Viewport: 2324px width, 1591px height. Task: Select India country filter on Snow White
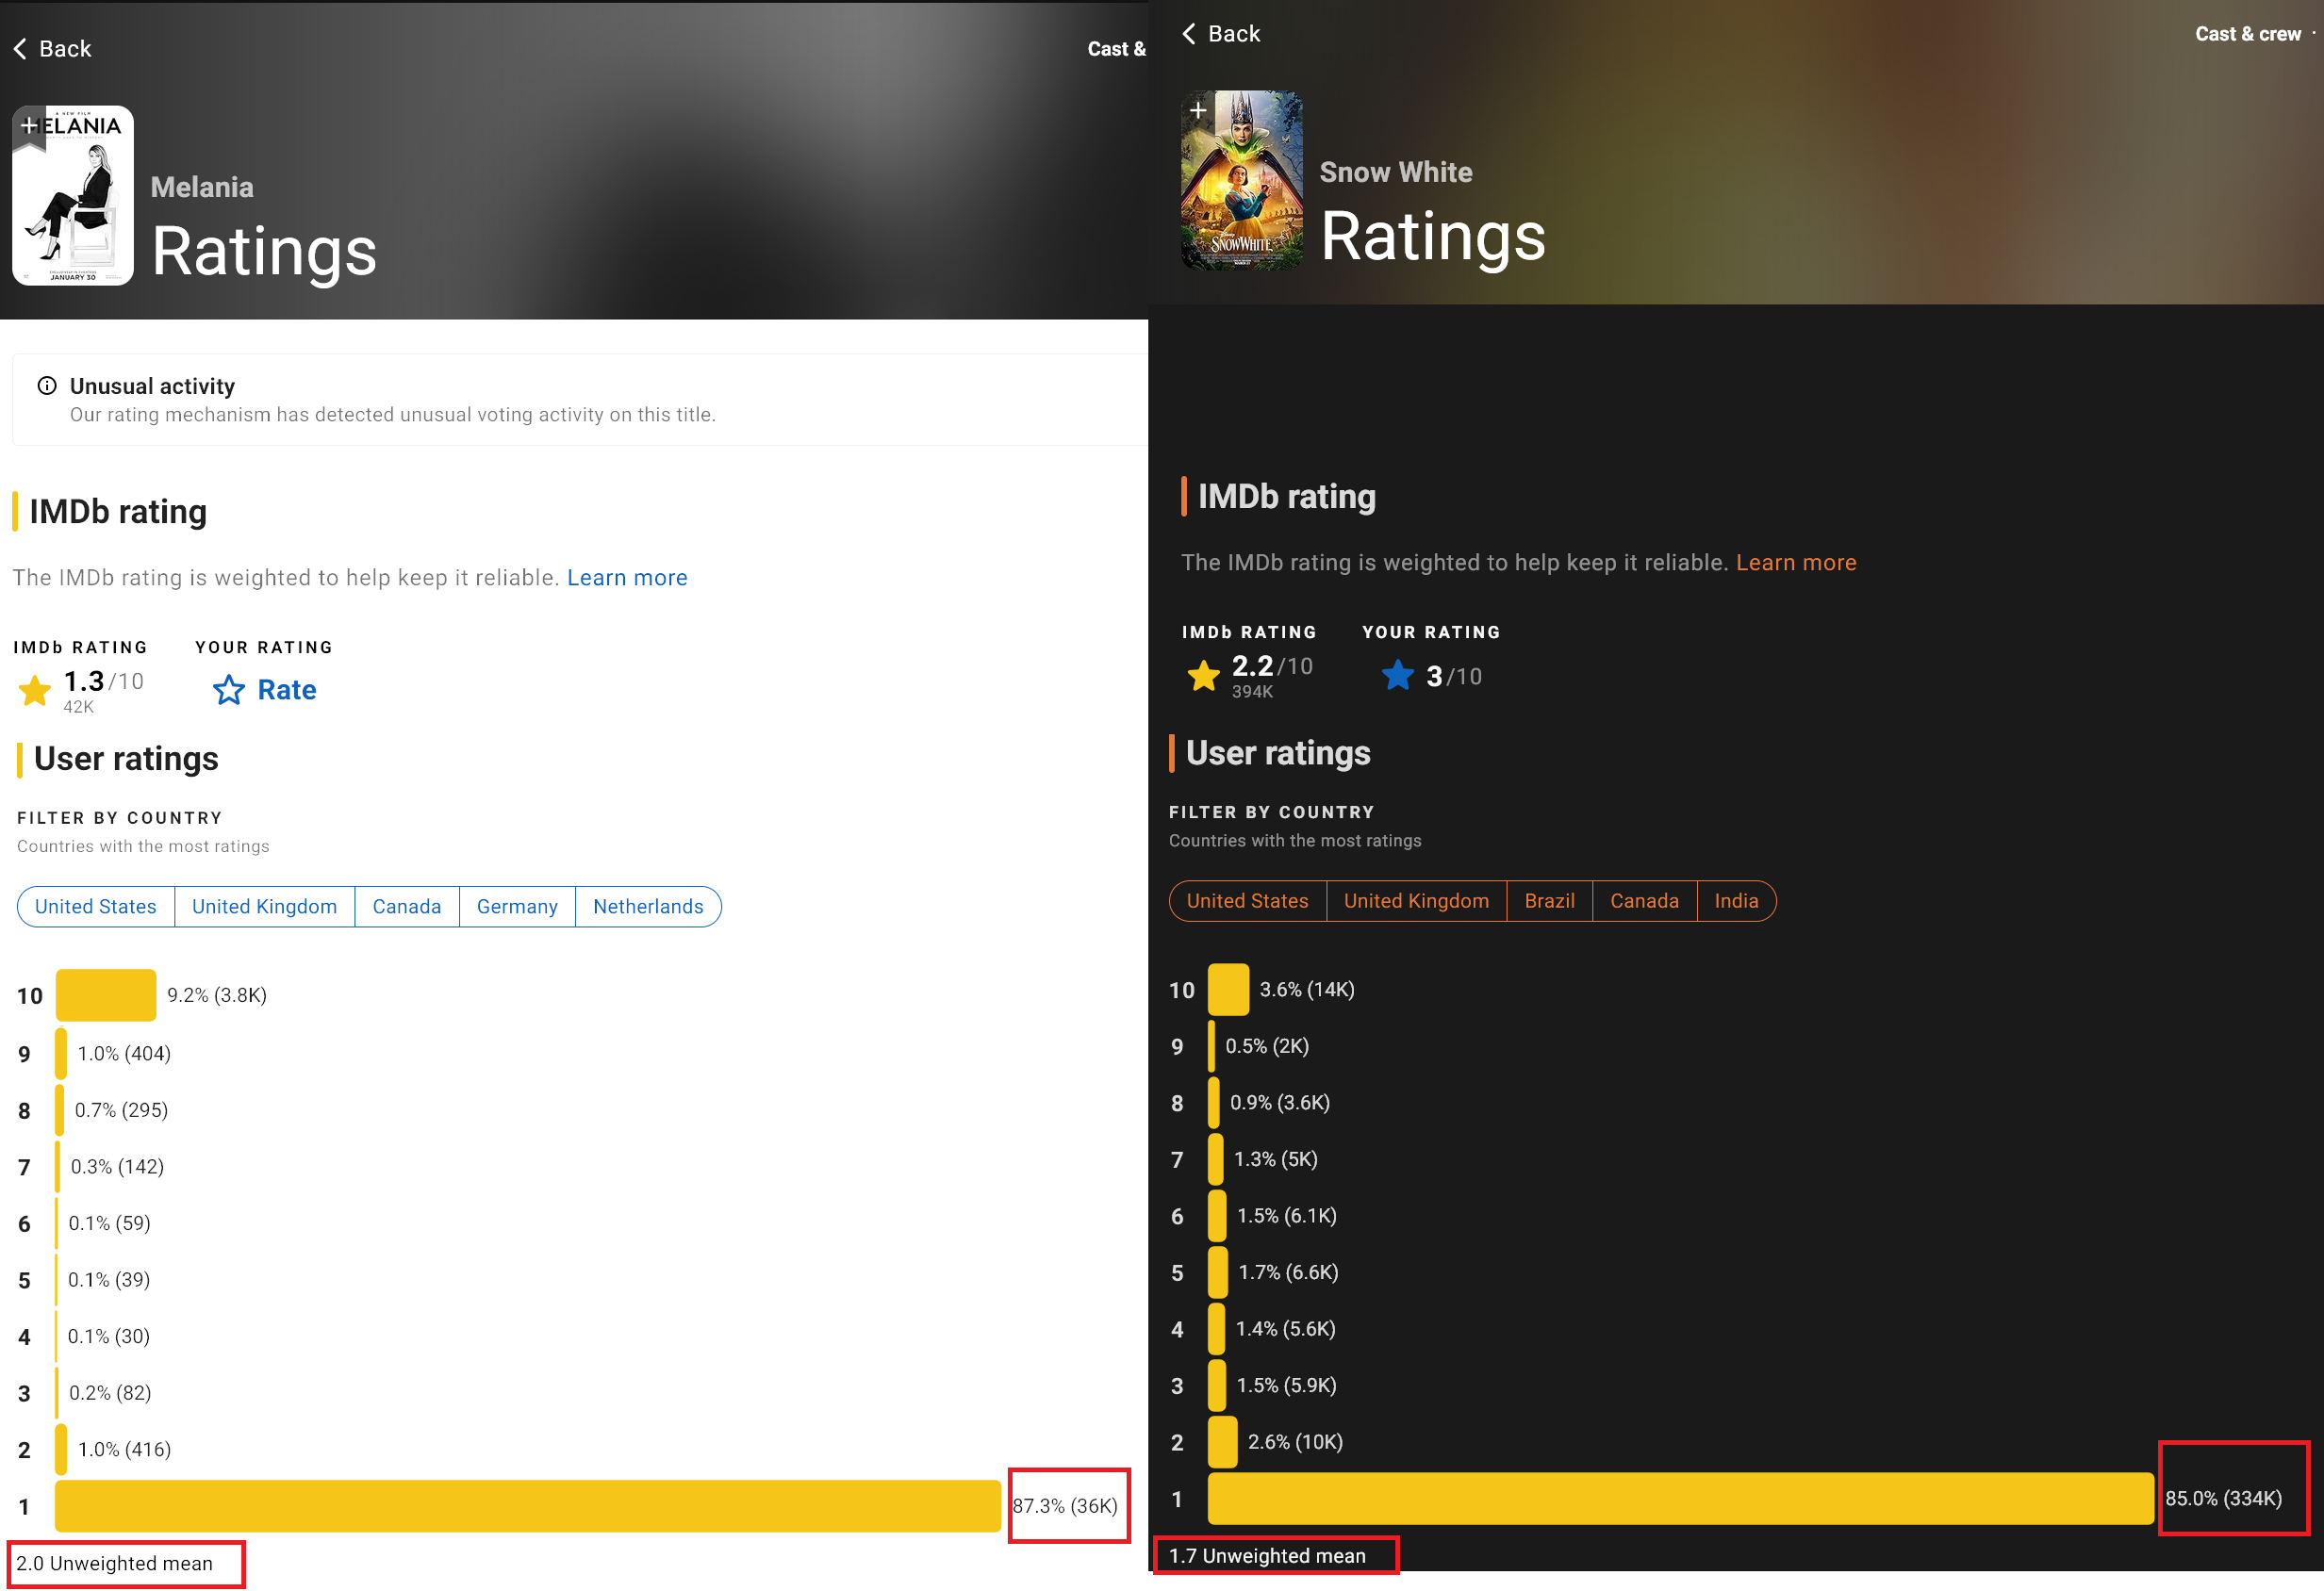click(1736, 901)
